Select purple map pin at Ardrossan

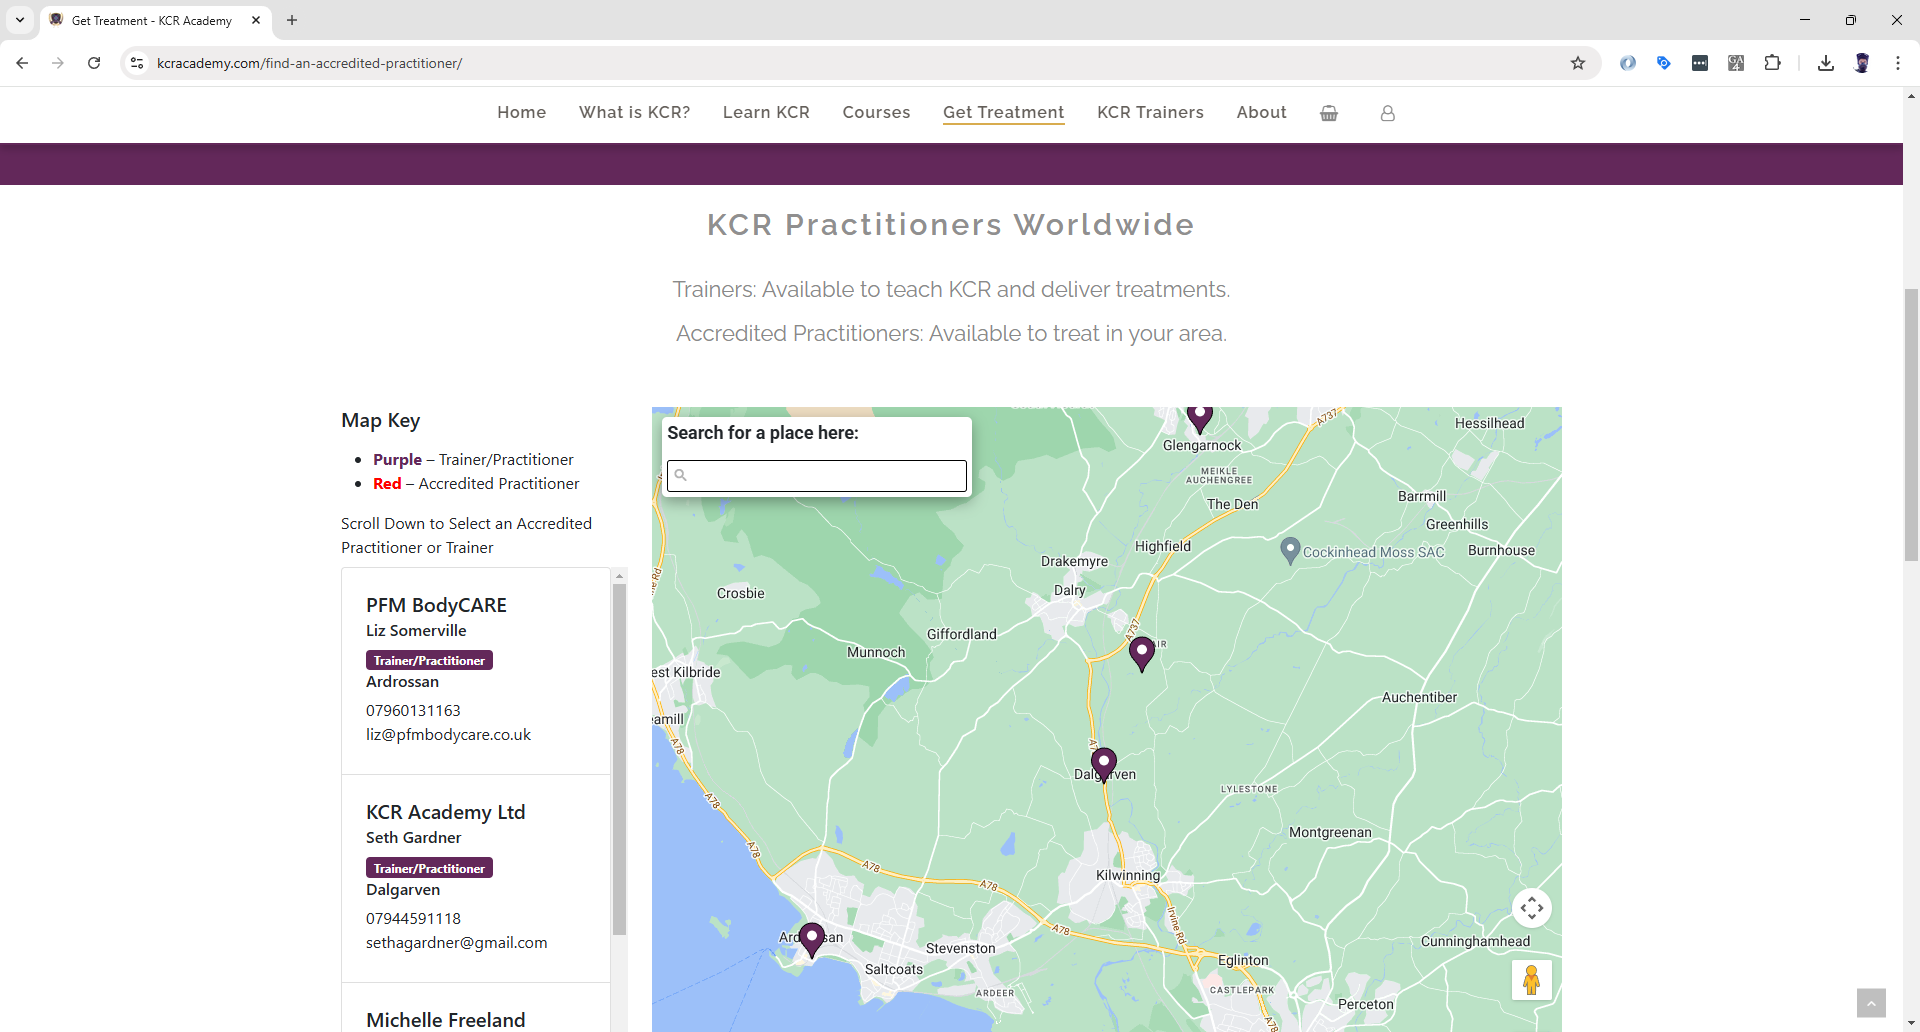coord(812,940)
